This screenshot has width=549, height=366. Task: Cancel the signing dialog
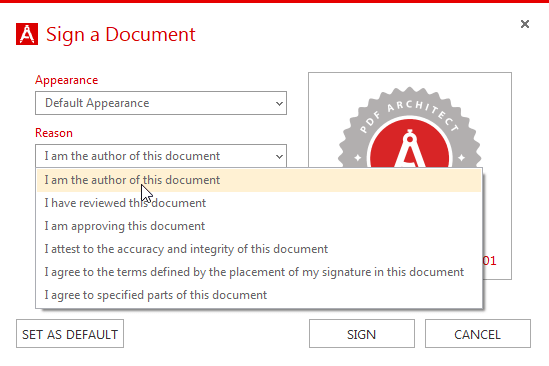pyautogui.click(x=478, y=334)
